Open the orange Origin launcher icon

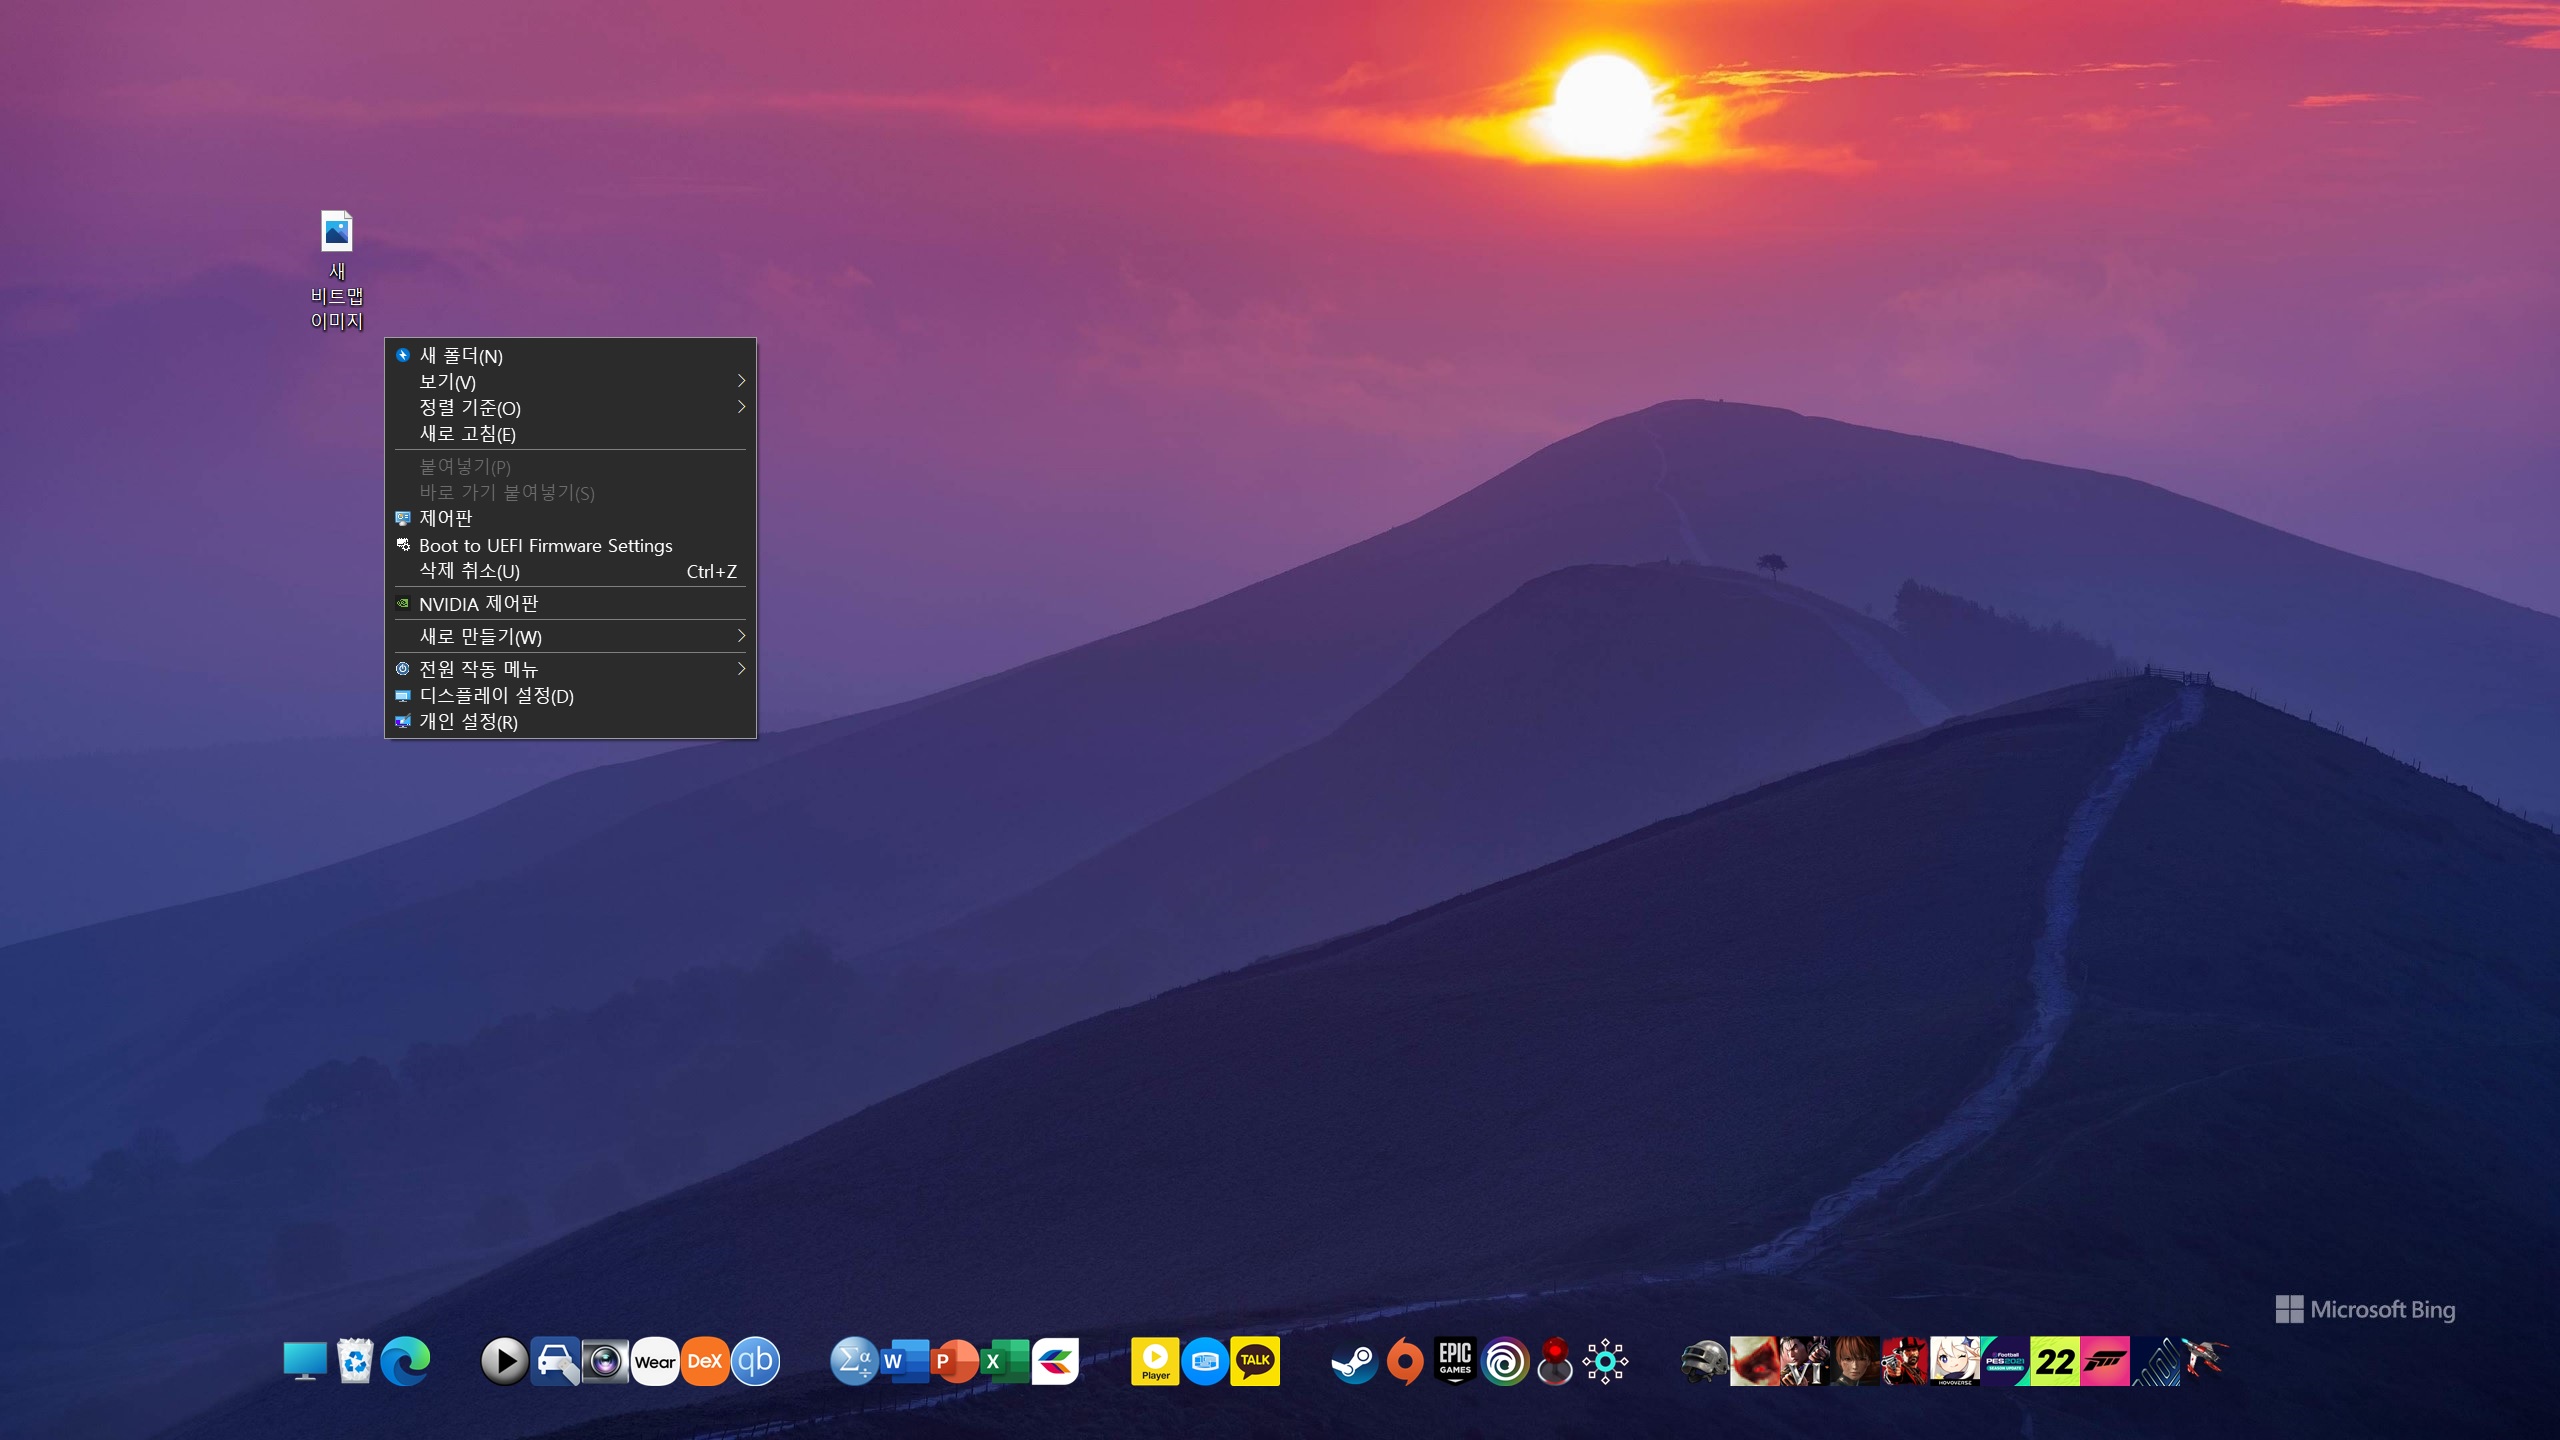(1405, 1361)
